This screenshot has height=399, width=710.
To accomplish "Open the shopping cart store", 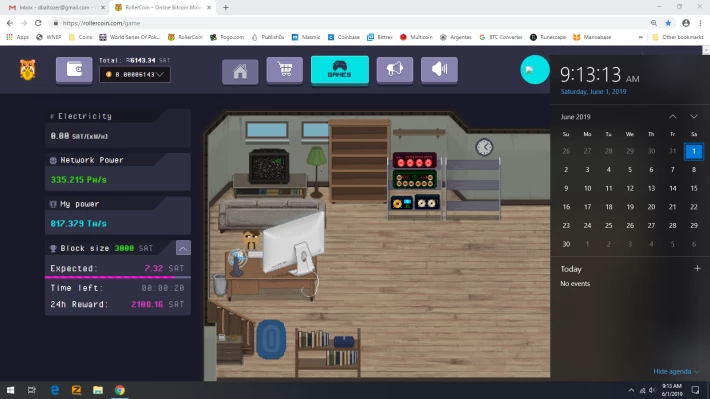I will tap(284, 70).
